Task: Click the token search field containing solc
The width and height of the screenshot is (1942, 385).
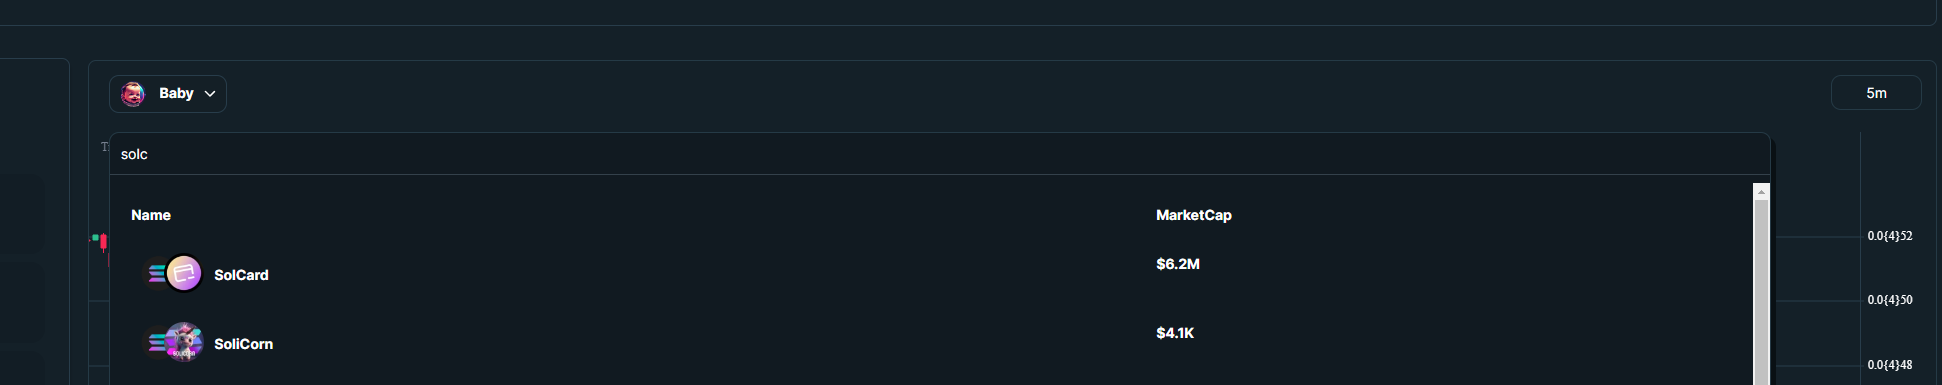Action: click(940, 154)
